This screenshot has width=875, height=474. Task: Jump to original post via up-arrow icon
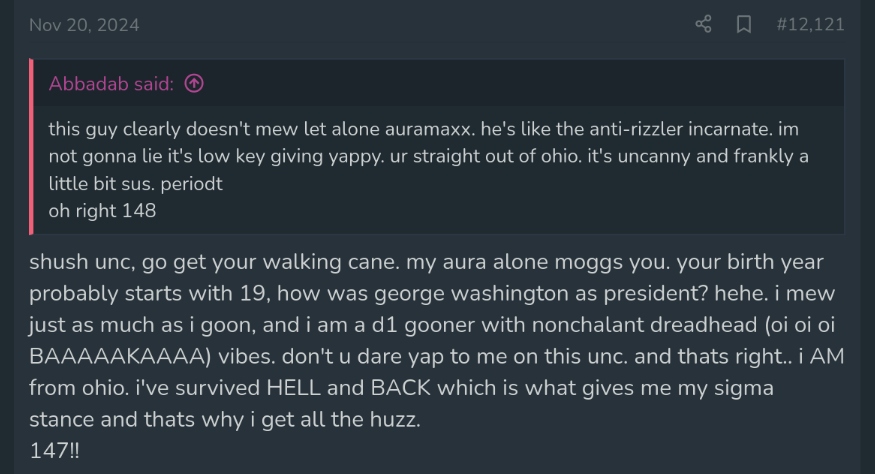[195, 84]
